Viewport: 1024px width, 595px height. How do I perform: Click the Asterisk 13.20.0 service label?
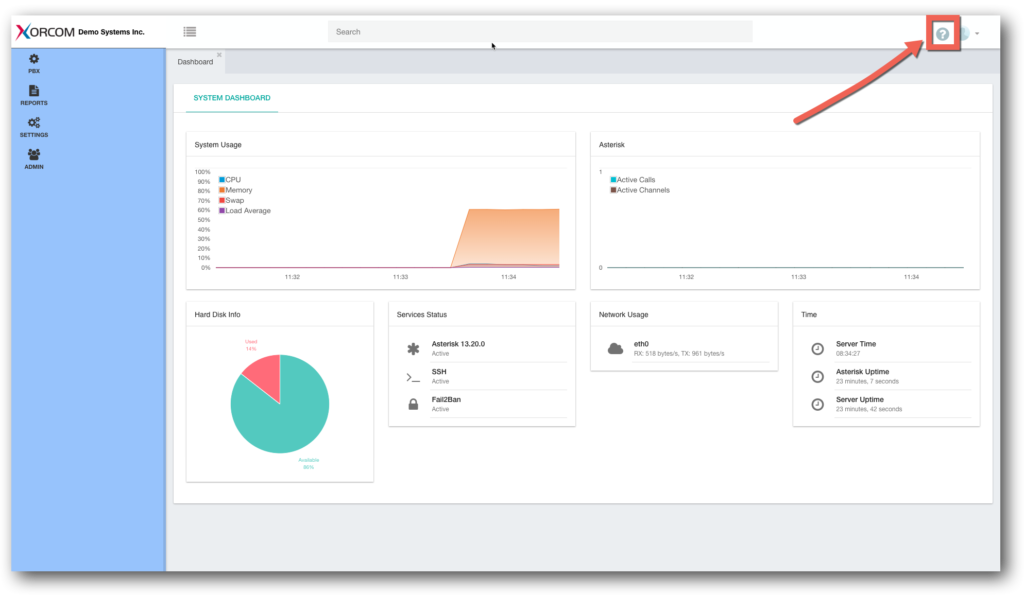458,344
